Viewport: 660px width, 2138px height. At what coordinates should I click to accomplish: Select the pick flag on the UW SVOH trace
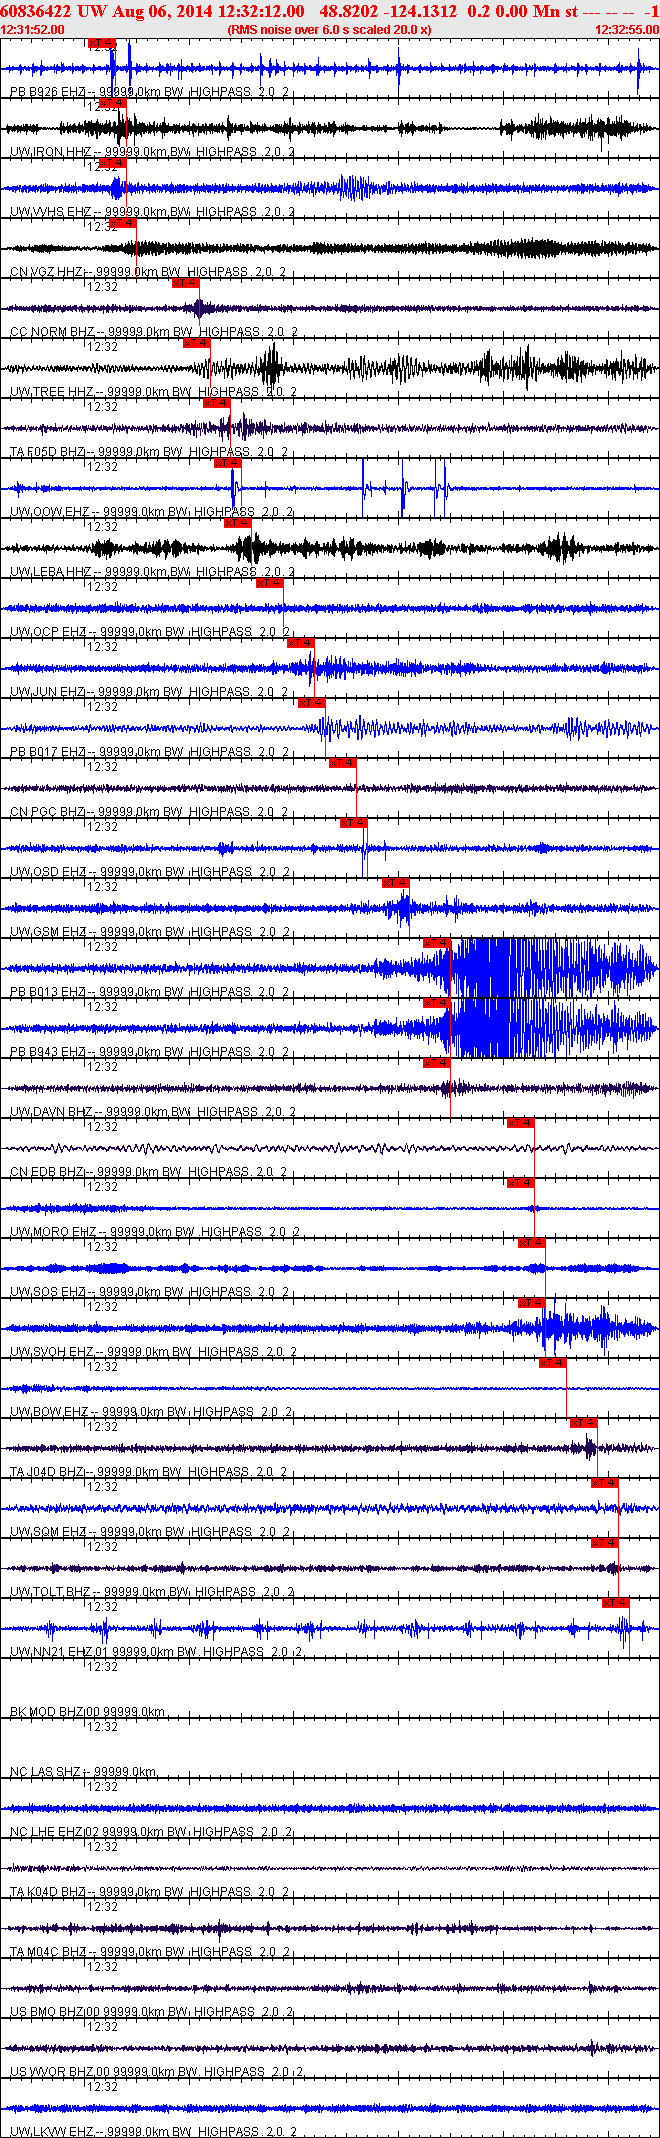point(531,1302)
